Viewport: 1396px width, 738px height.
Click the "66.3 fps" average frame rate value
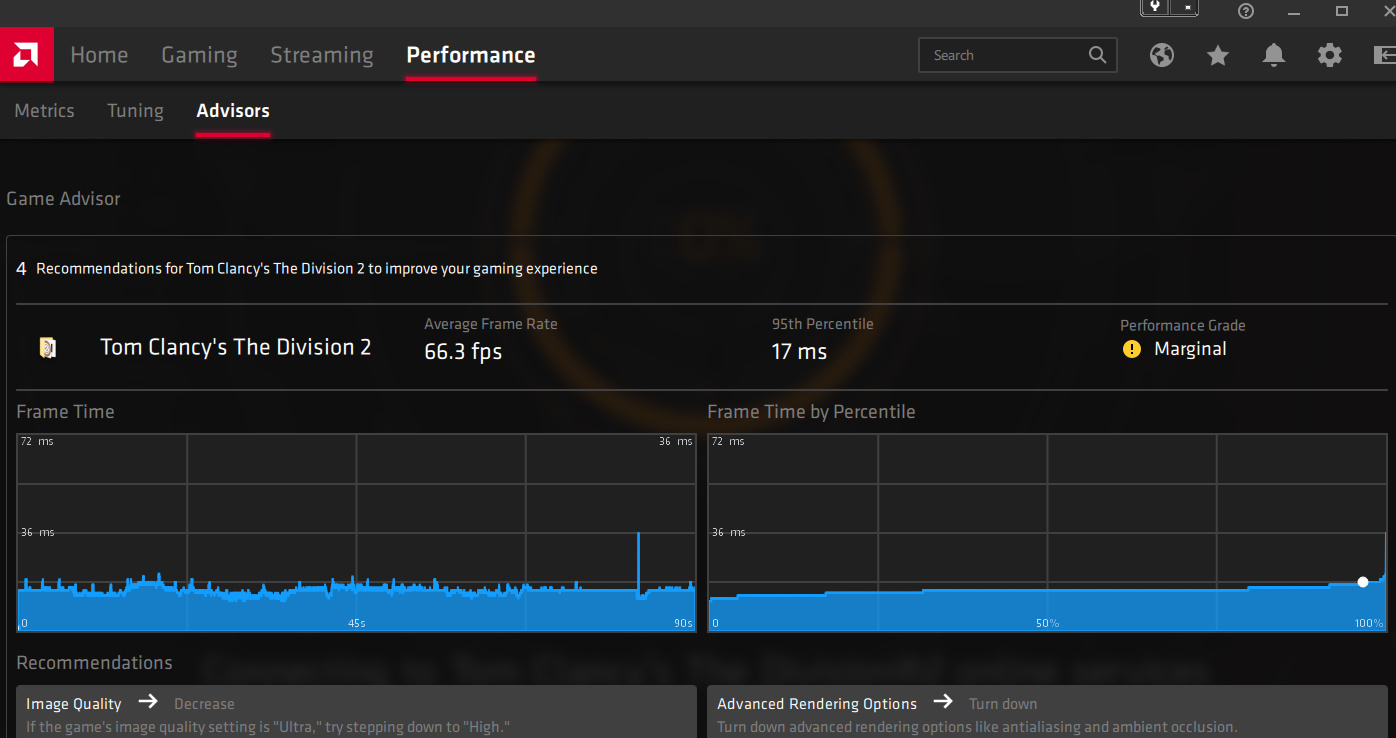463,352
